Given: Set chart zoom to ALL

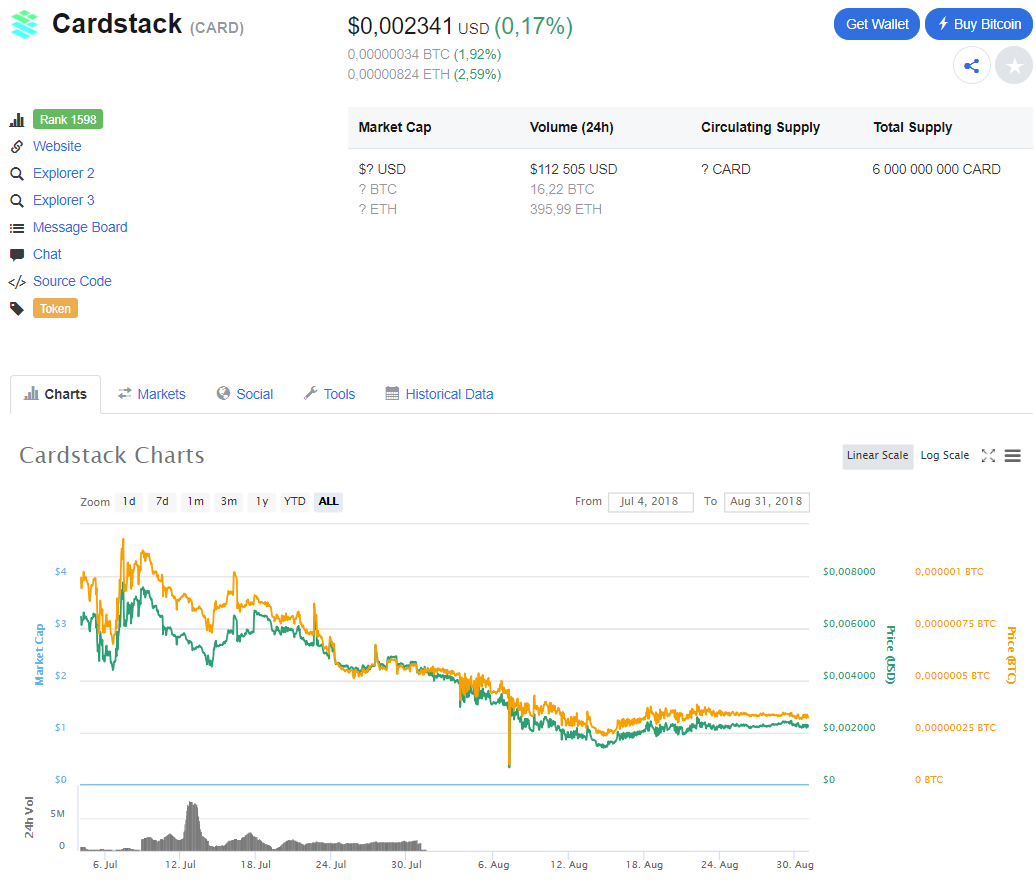Looking at the screenshot, I should 328,502.
